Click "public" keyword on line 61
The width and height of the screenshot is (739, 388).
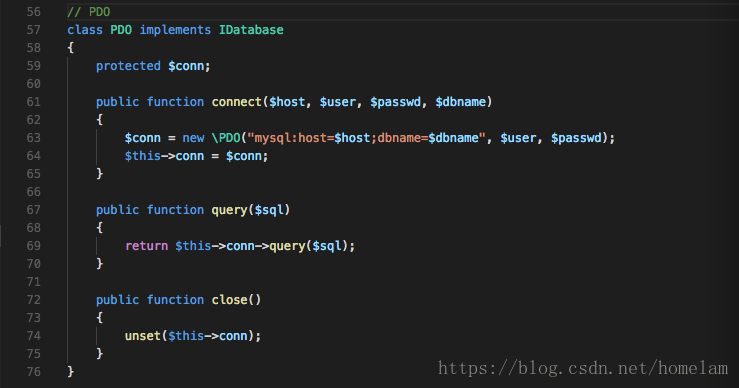pyautogui.click(x=117, y=102)
